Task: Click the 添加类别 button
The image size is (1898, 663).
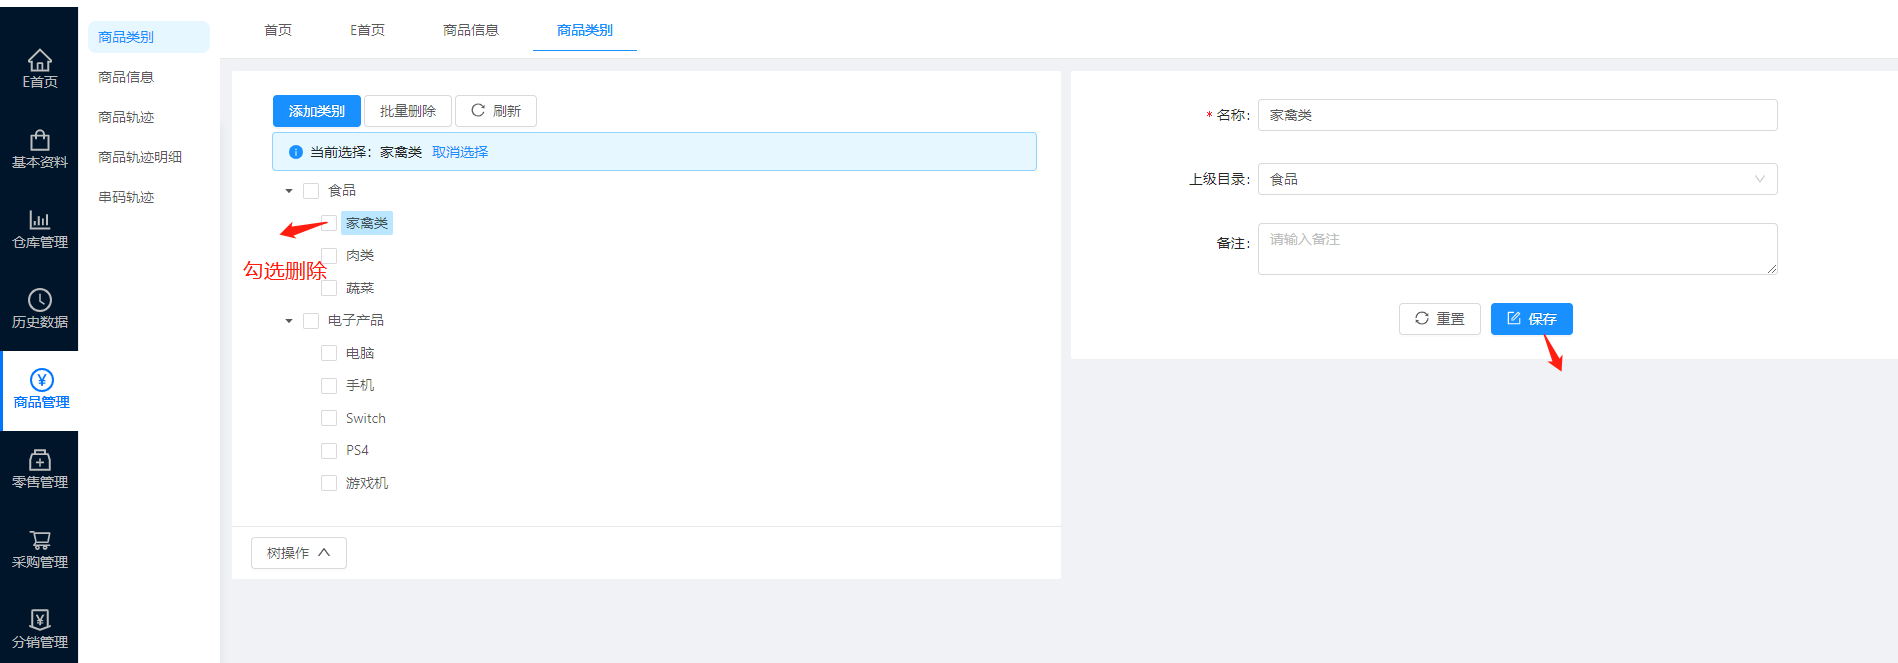Action: (316, 111)
